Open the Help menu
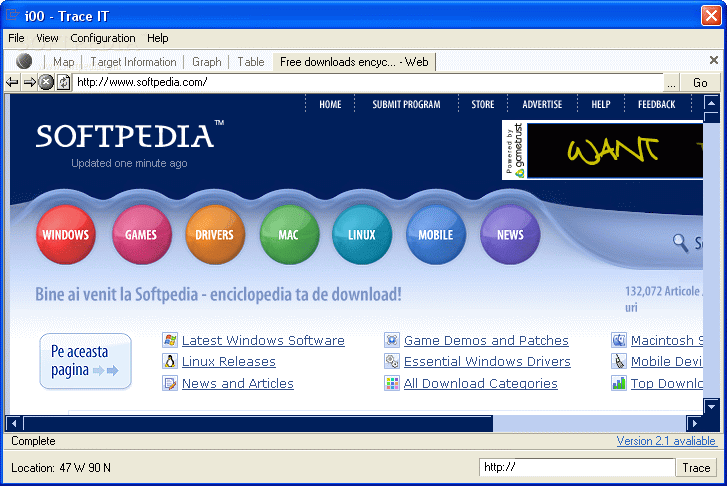This screenshot has height=486, width=727. 158,38
